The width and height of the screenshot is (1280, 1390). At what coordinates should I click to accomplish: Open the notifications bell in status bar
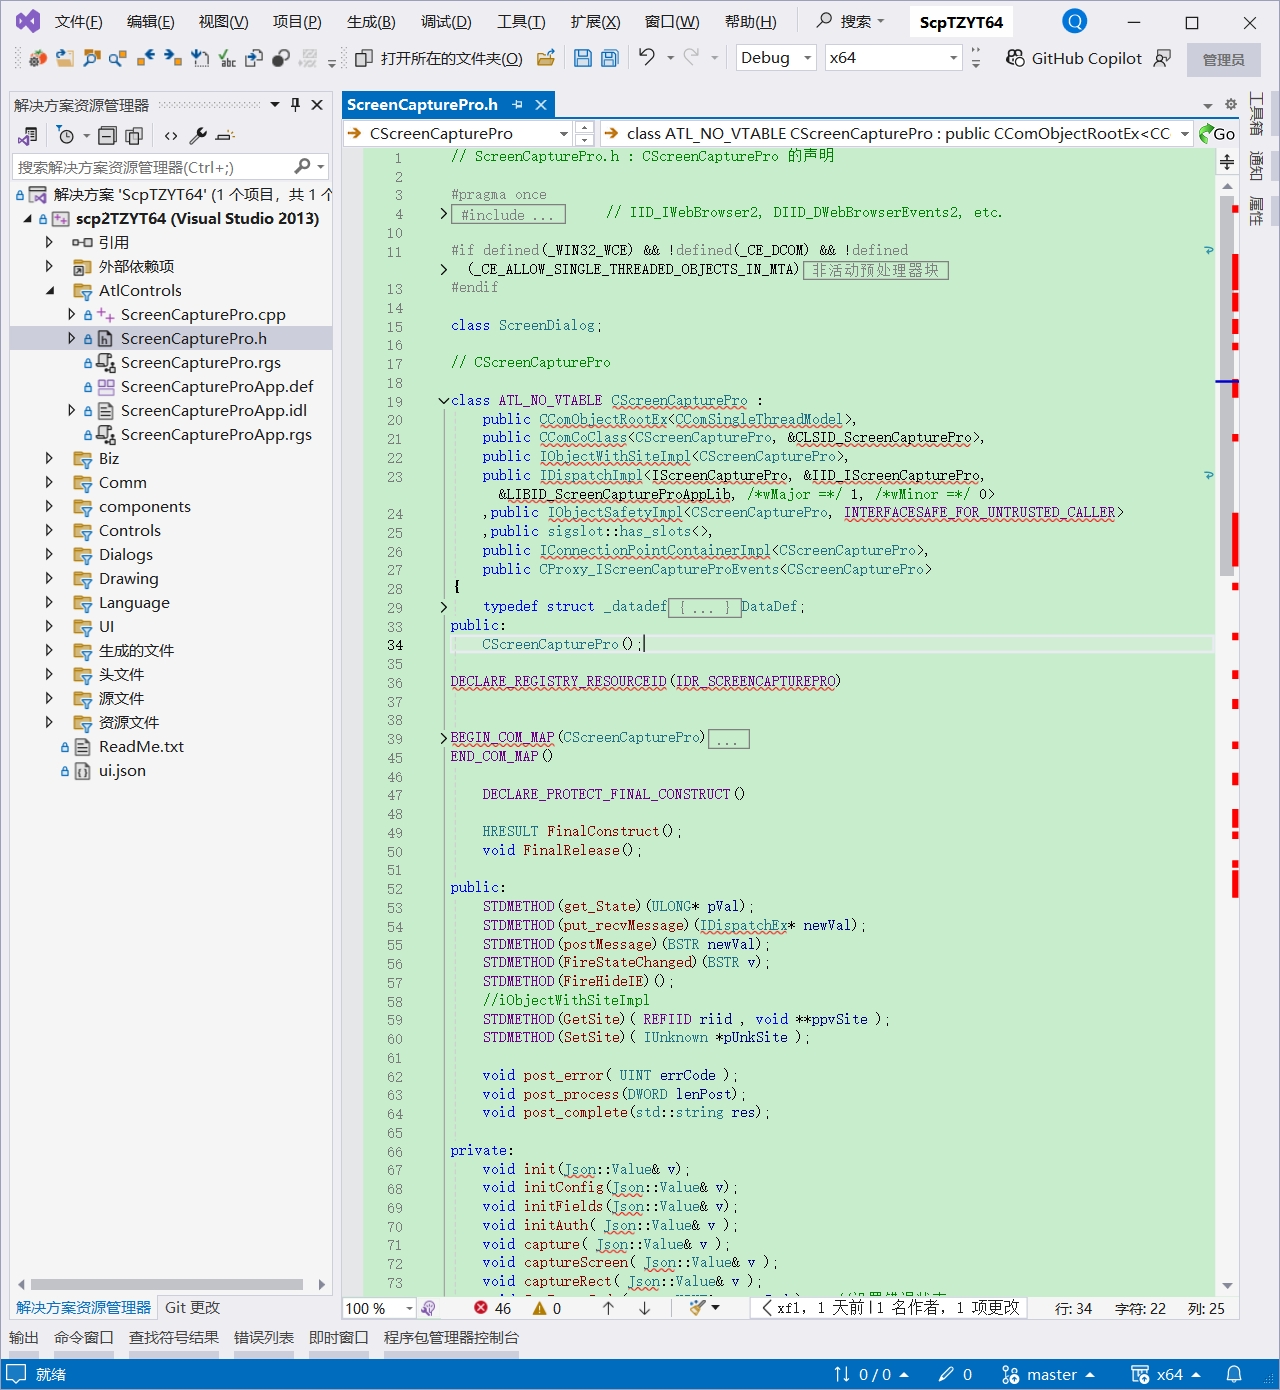click(1234, 1374)
